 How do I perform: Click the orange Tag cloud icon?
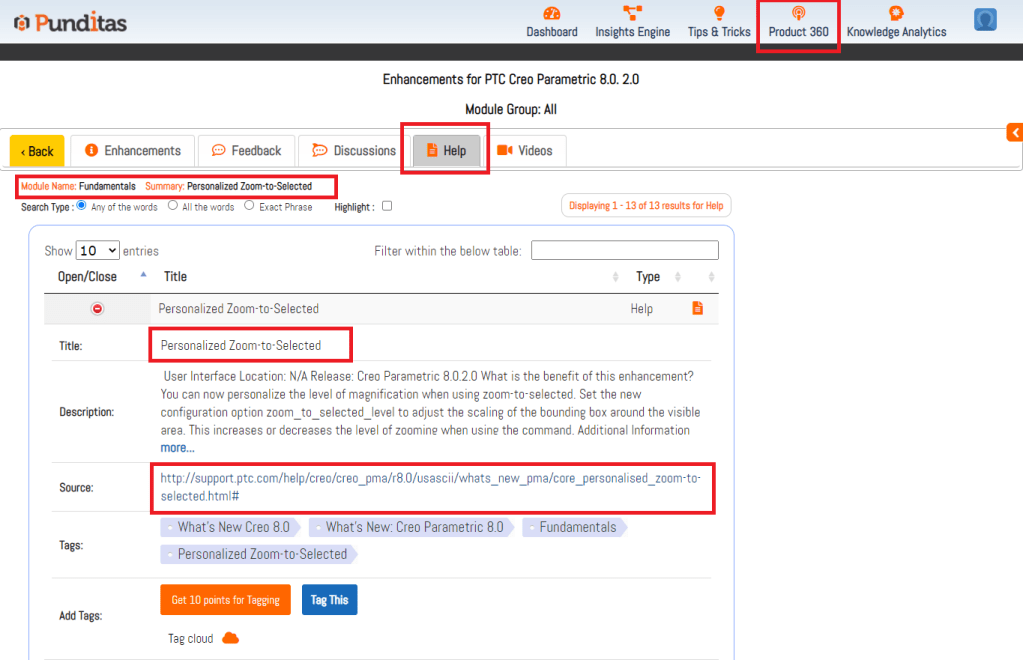click(230, 638)
